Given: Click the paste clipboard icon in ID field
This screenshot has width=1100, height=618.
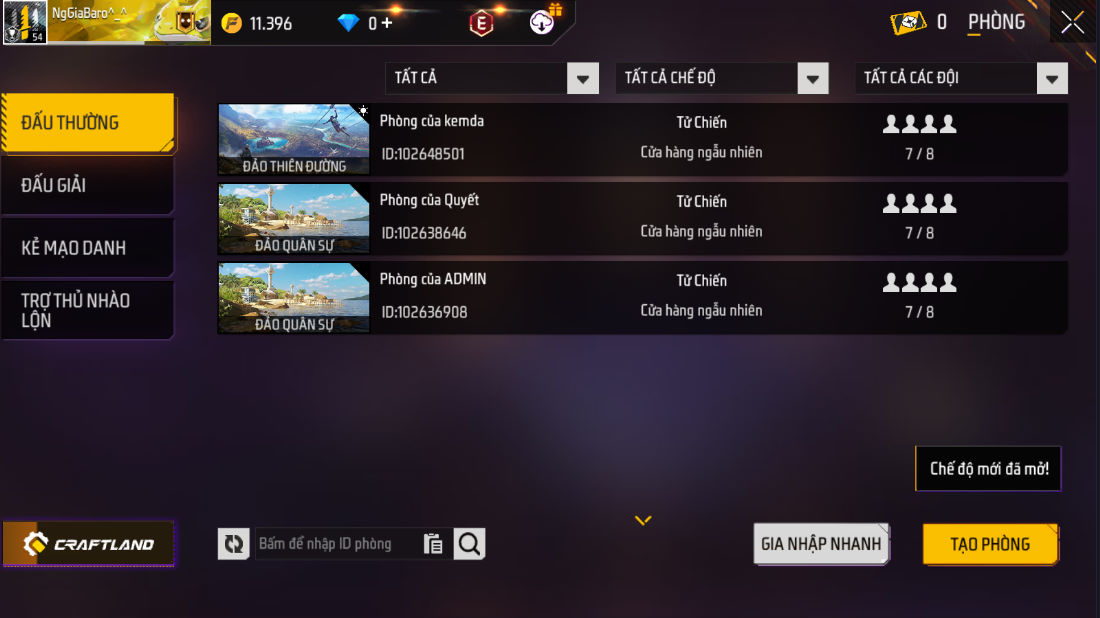Looking at the screenshot, I should (x=433, y=544).
